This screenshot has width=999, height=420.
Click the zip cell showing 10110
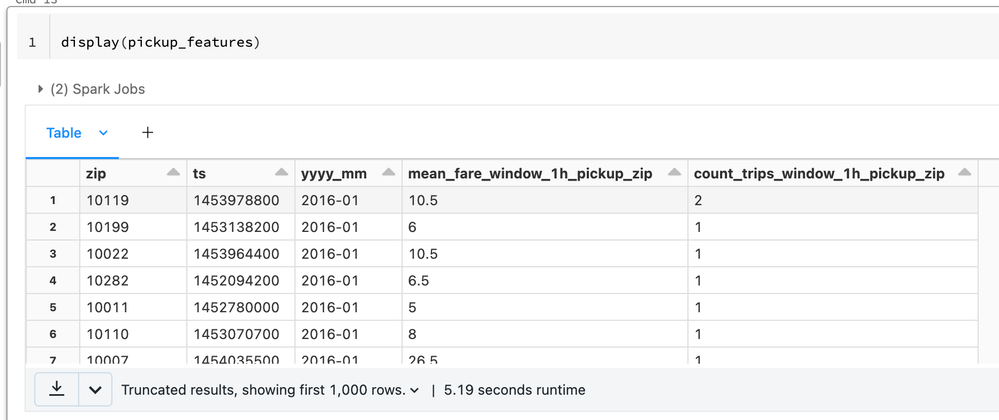[108, 335]
